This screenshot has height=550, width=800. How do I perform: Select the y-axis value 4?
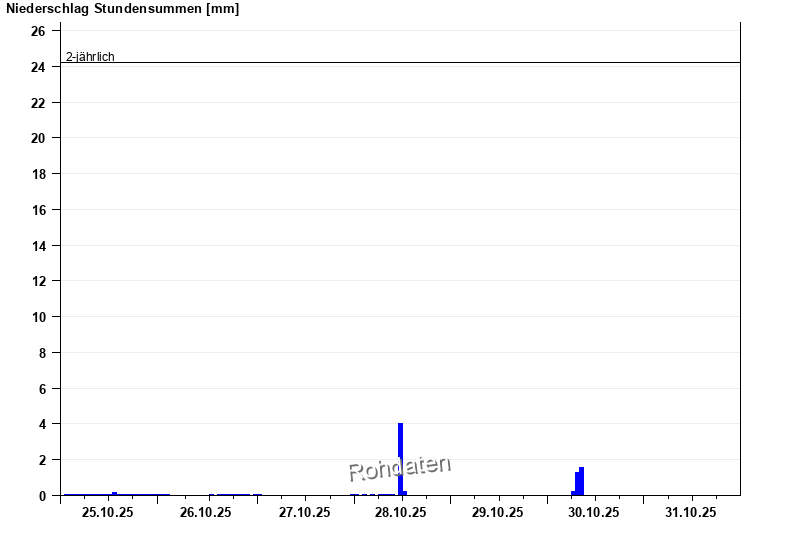42,424
